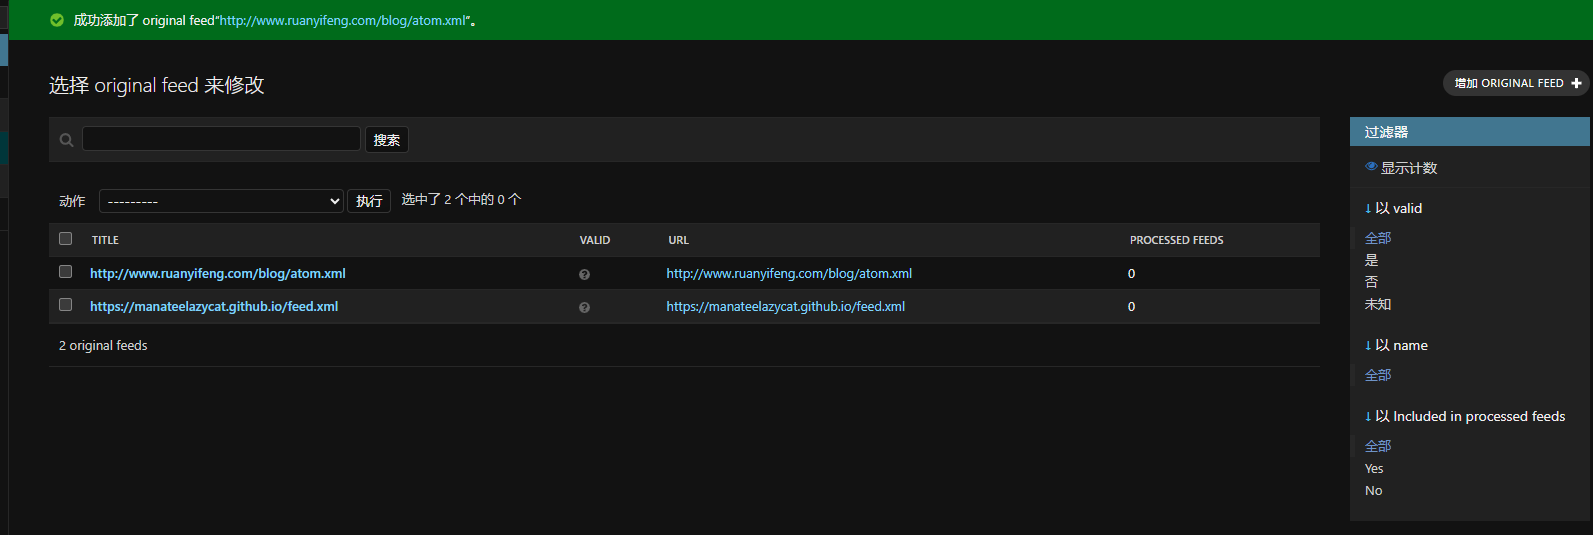This screenshot has width=1593, height=535.
Task: Click the unknown-valid icon for the manateelazycat feed
Action: [x=584, y=307]
